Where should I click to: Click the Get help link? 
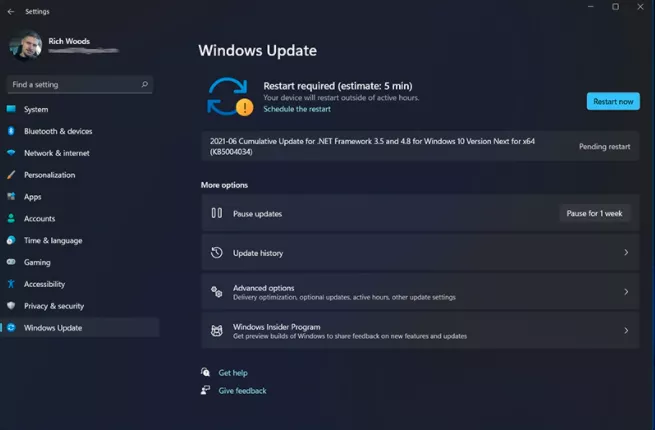pos(233,373)
